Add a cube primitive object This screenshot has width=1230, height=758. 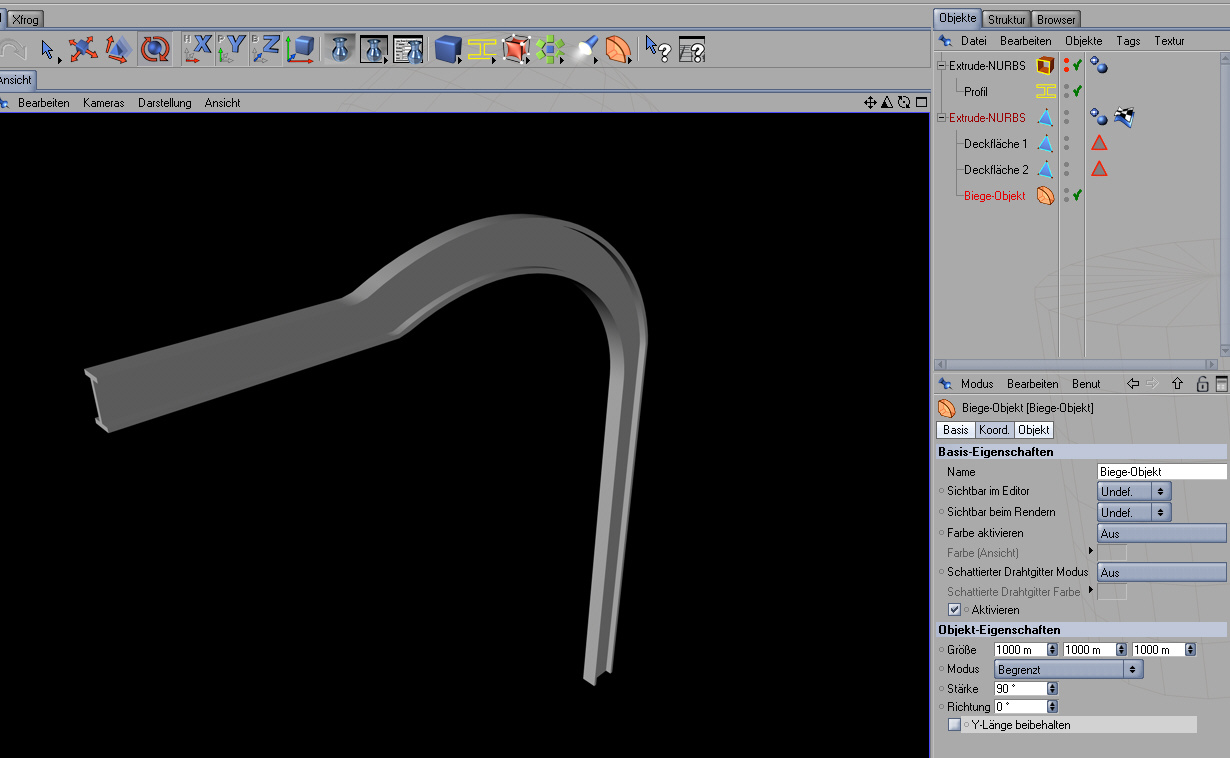tap(448, 48)
